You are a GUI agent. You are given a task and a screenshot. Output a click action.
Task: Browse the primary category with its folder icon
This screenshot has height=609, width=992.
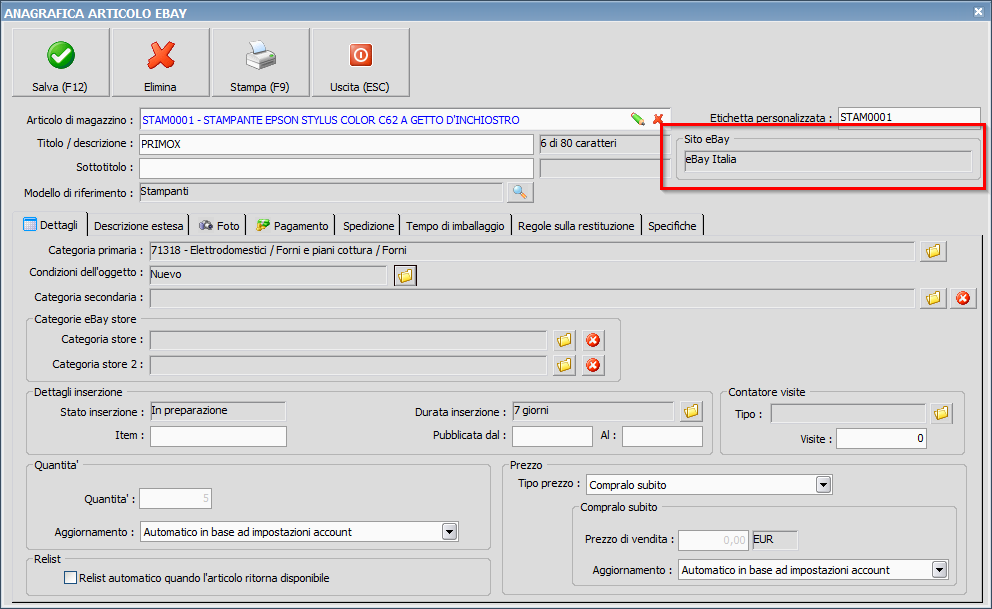[x=933, y=251]
